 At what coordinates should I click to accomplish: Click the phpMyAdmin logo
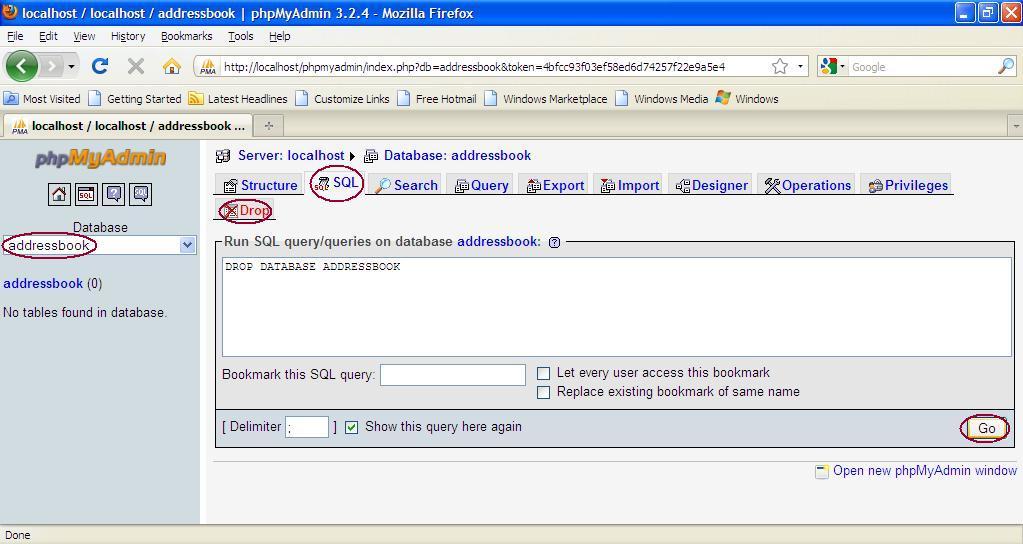tap(100, 159)
